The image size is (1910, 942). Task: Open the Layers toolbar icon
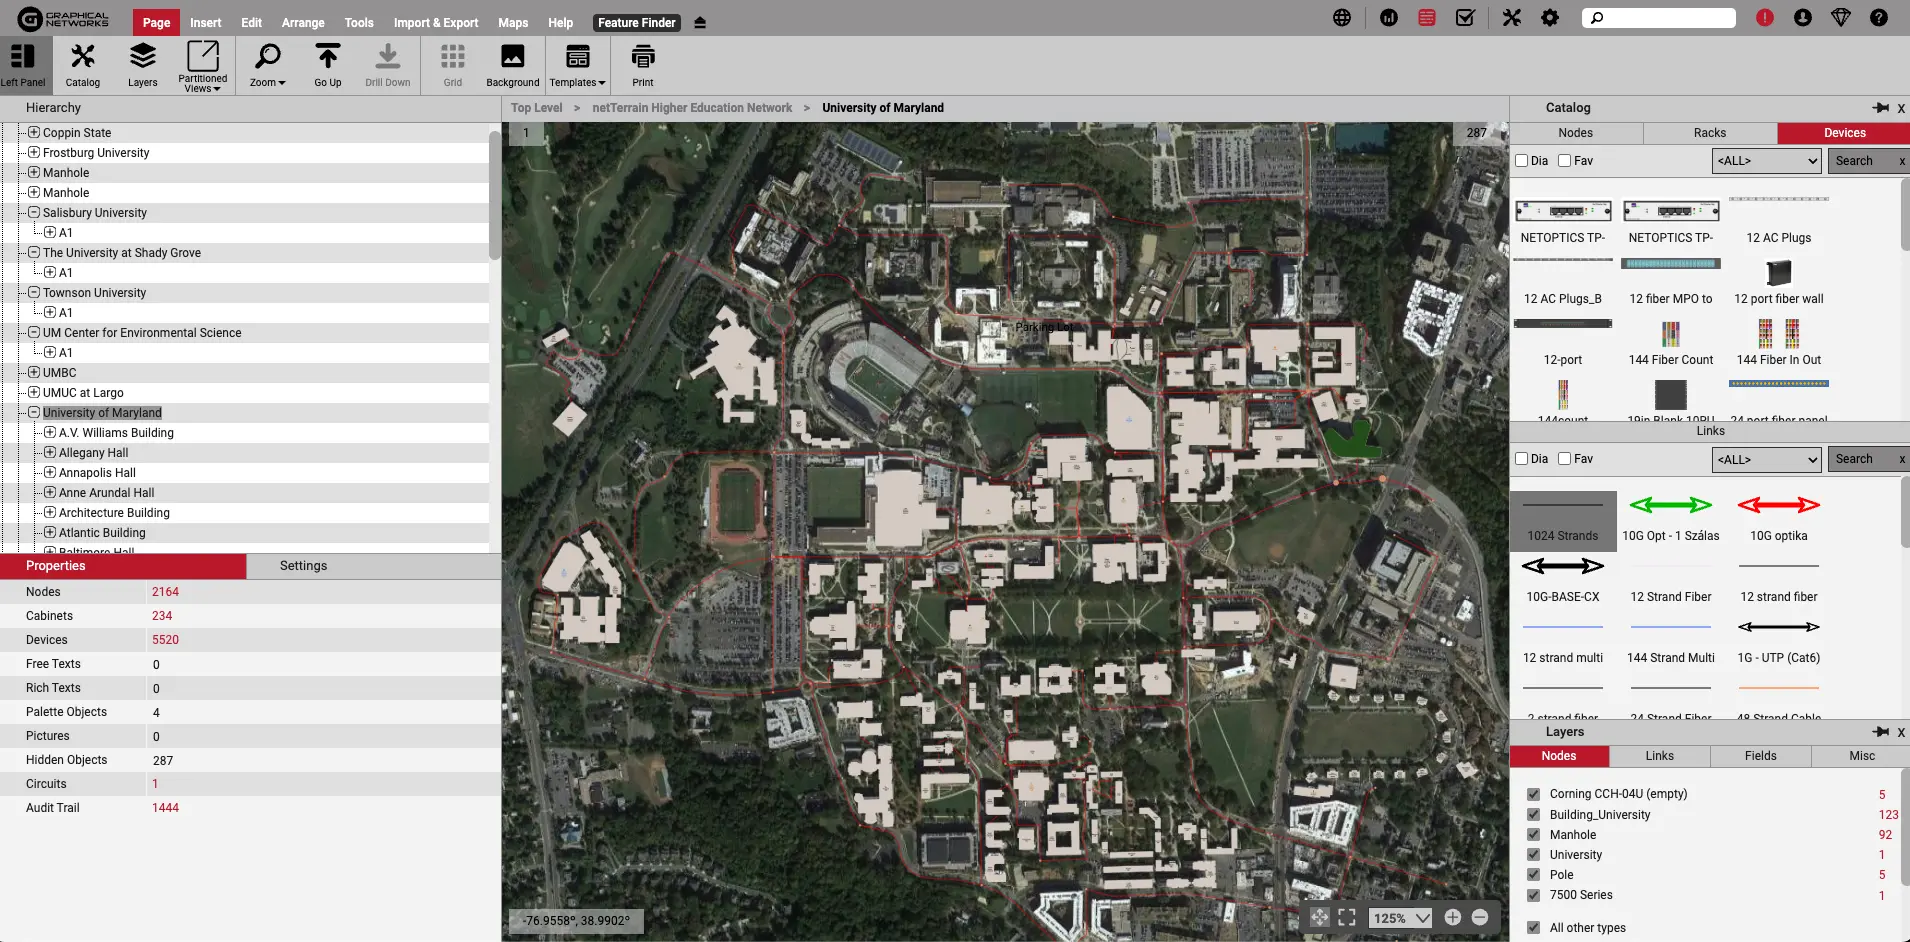[143, 66]
